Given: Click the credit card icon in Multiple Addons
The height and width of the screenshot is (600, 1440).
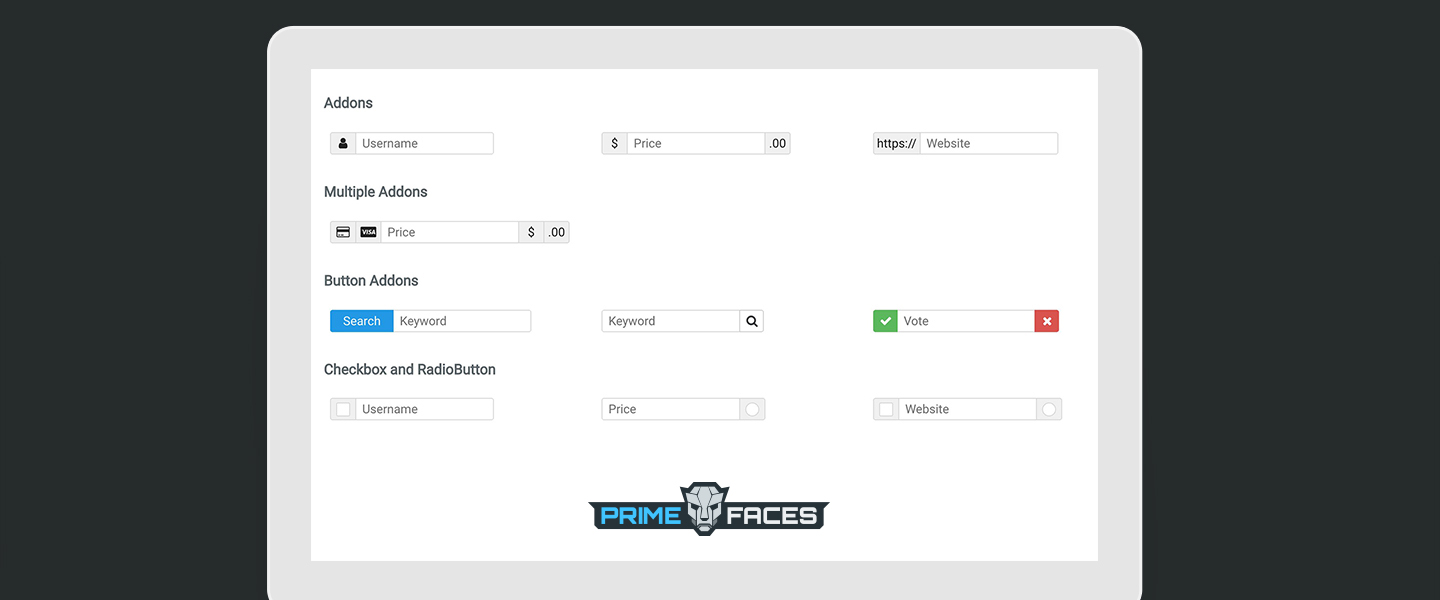Looking at the screenshot, I should coord(343,232).
